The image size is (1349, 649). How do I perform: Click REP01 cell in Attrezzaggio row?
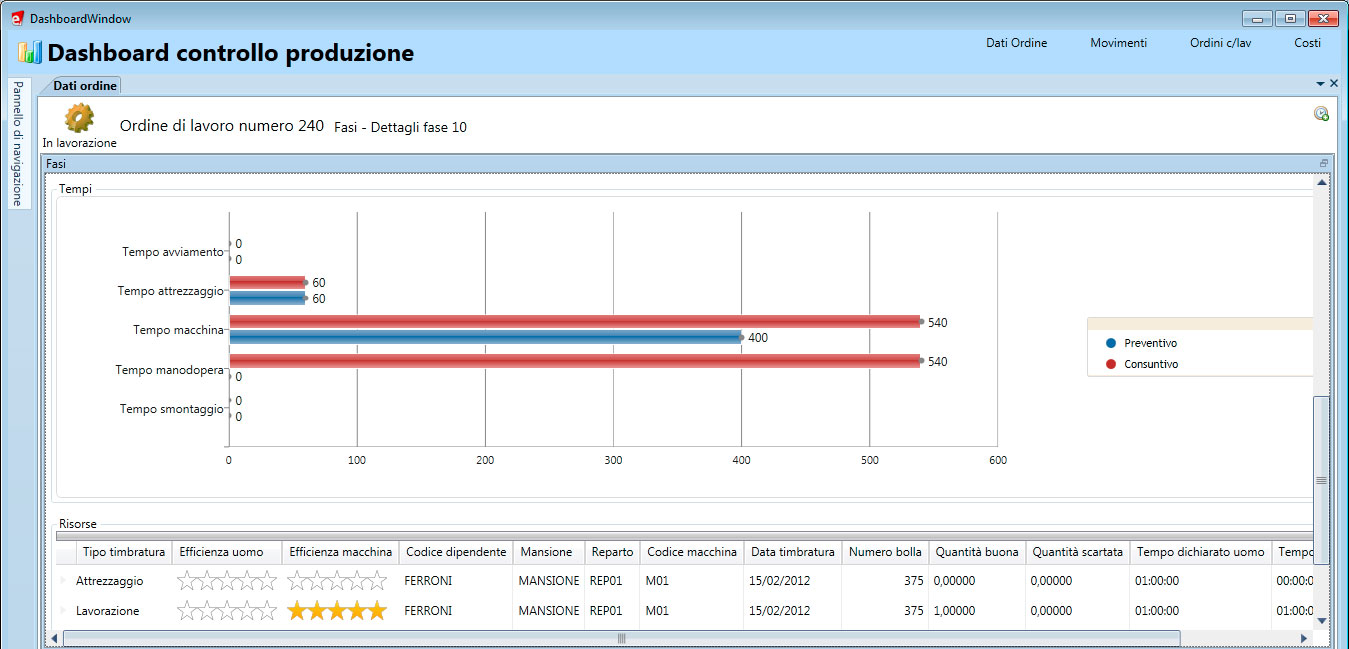606,581
